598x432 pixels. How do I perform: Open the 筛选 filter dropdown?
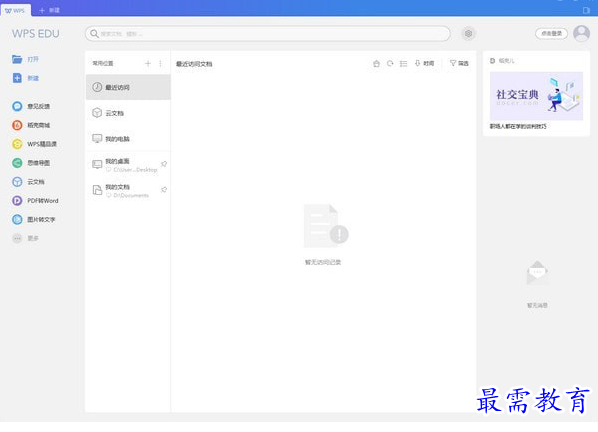(459, 63)
